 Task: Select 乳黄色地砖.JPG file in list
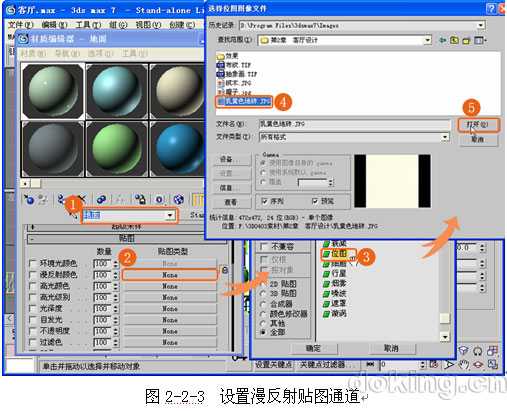244,101
